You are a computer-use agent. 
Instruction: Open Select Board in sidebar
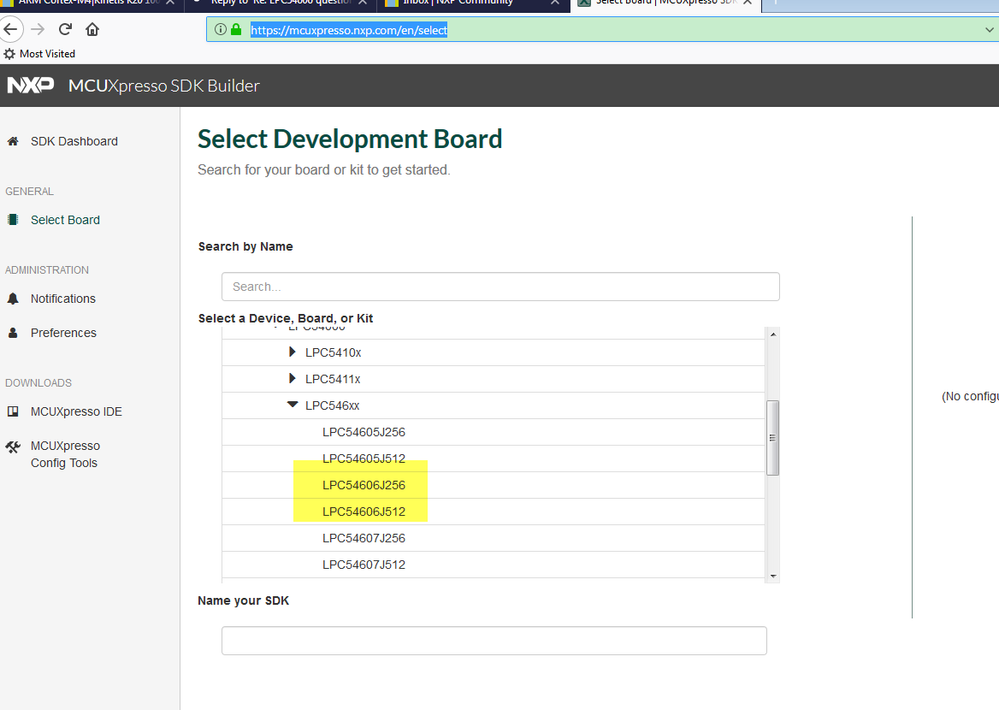click(x=65, y=220)
